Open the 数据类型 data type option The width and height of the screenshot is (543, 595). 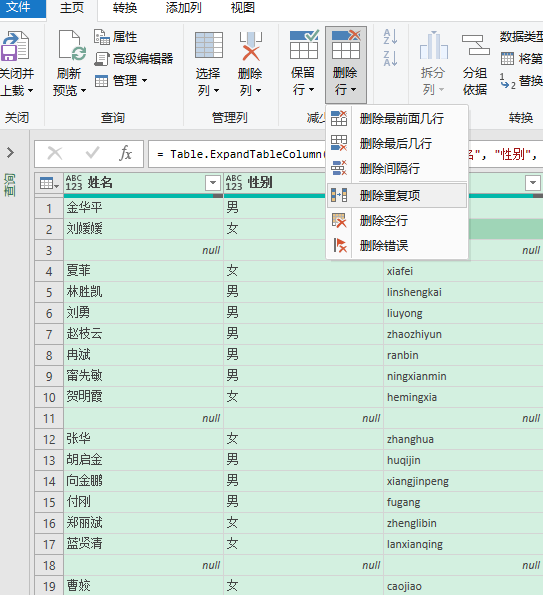521,37
